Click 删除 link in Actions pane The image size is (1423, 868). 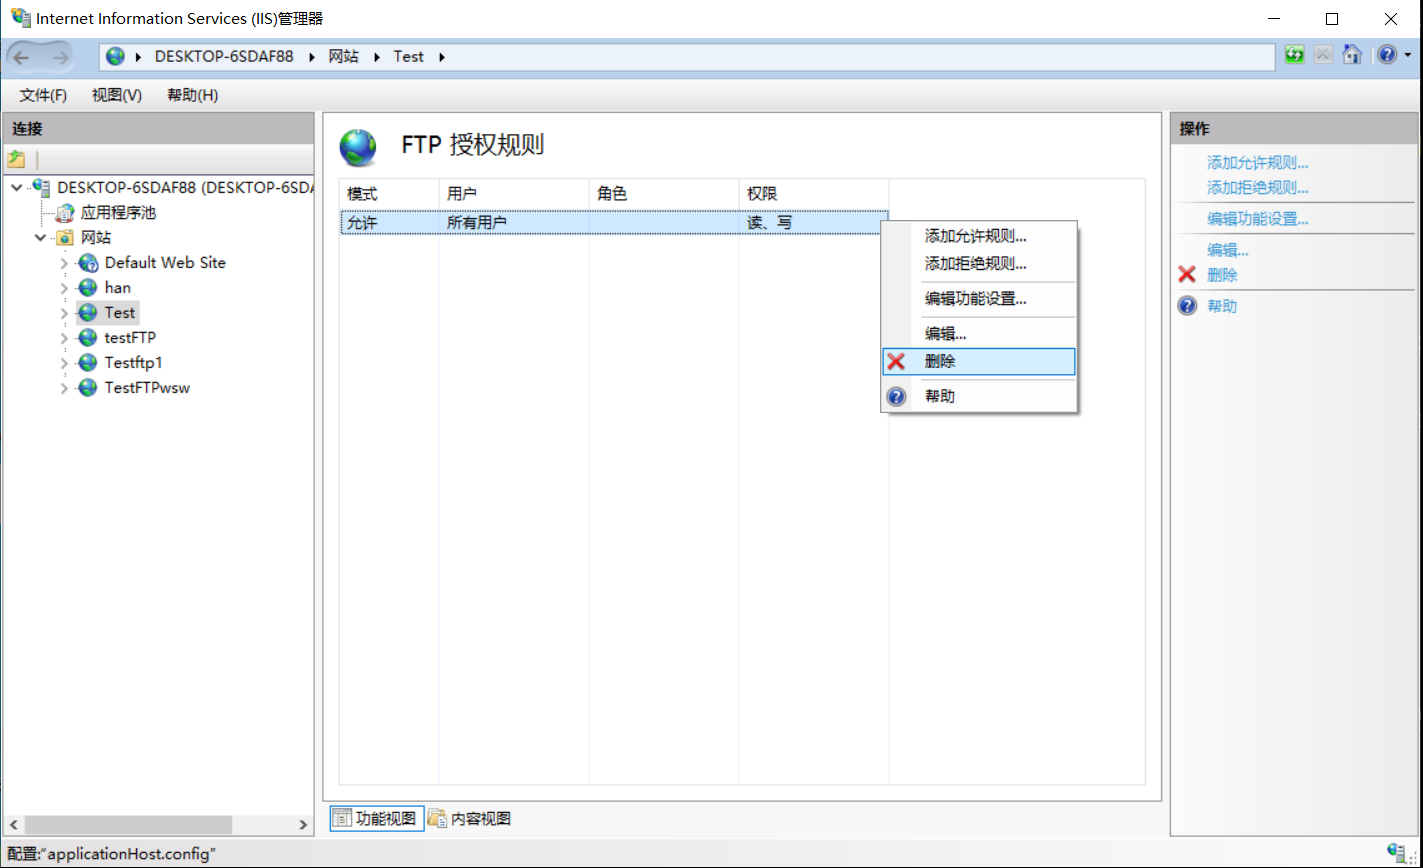[x=1222, y=275]
